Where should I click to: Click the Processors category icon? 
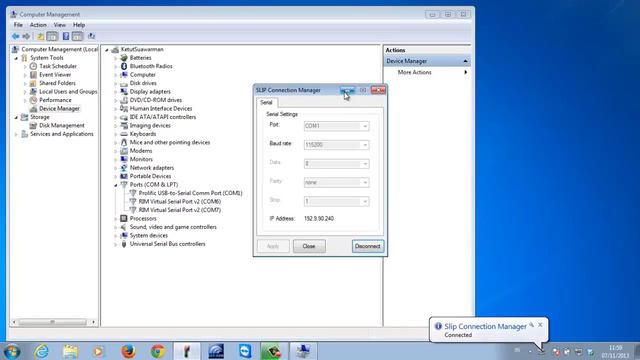tap(124, 218)
